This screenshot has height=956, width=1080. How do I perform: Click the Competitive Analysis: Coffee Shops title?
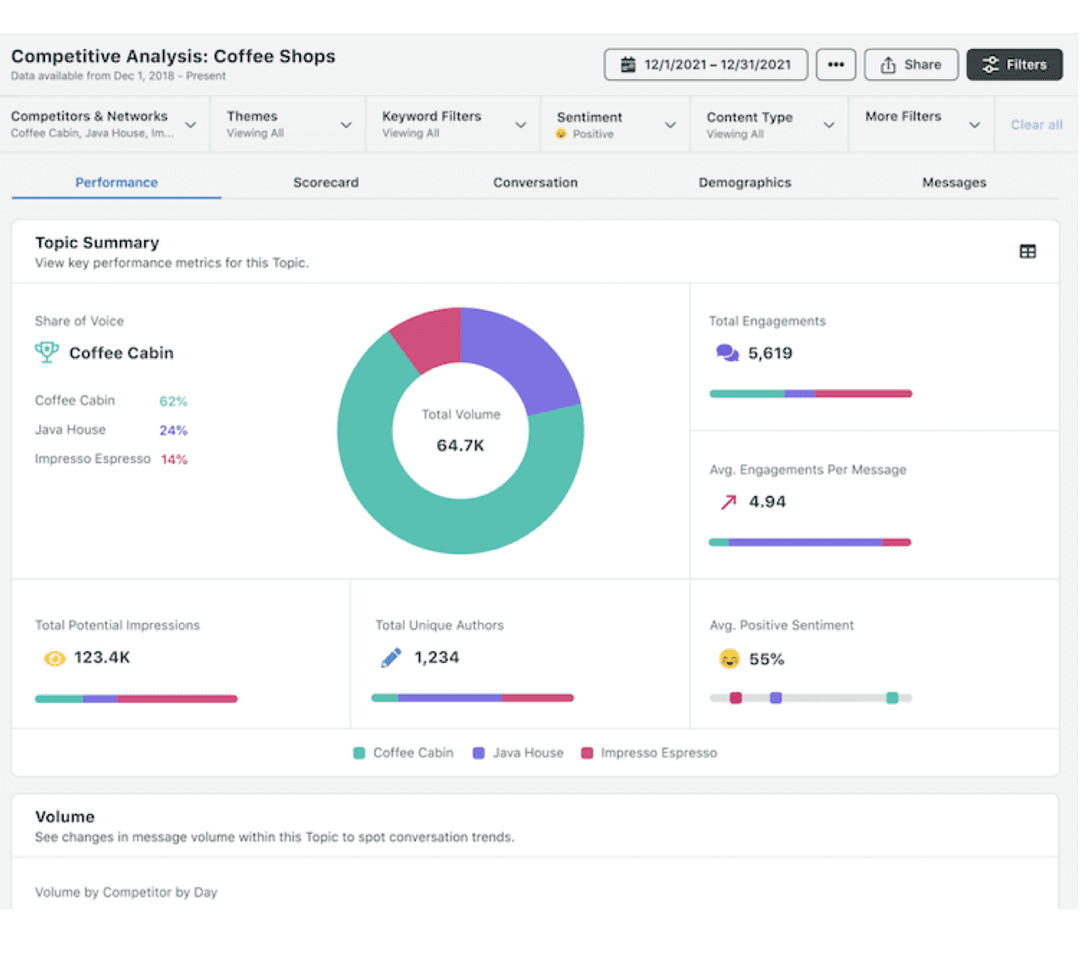[173, 56]
